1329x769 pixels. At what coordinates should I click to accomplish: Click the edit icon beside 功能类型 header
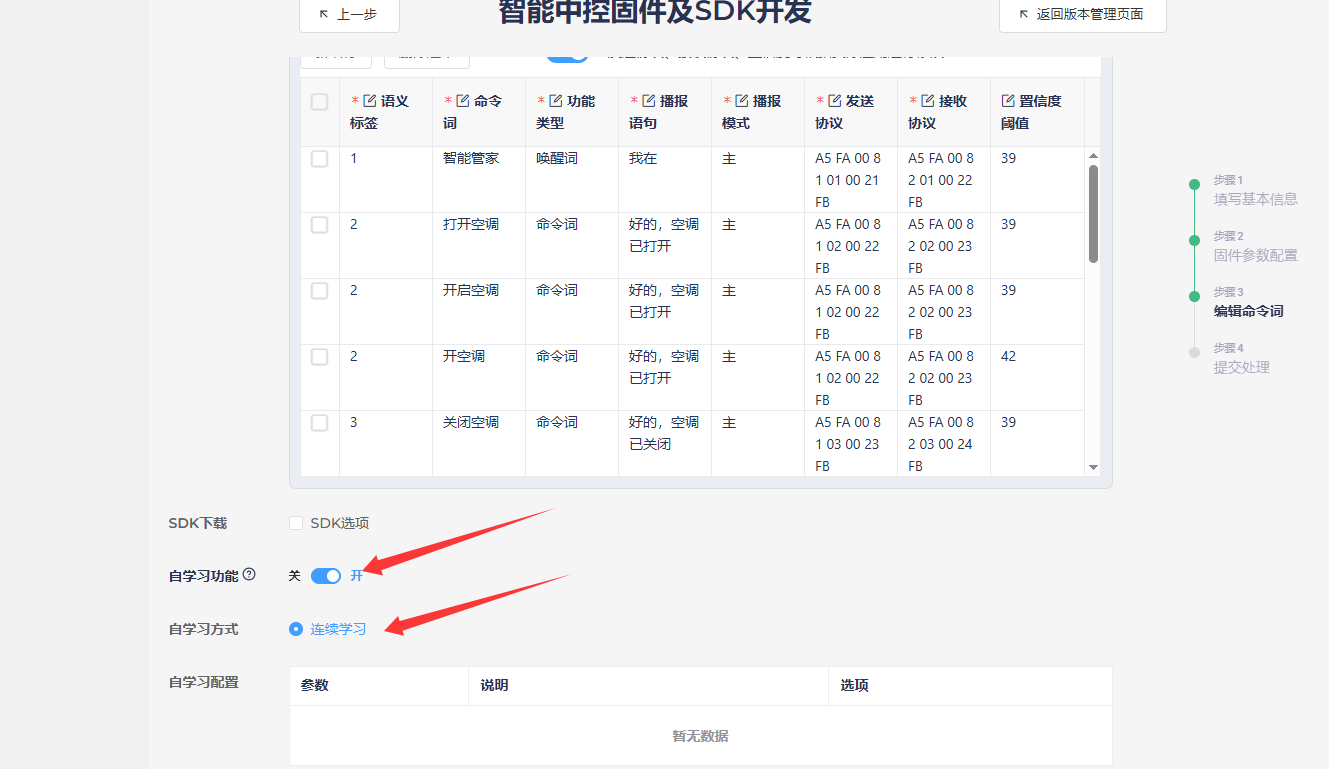pyautogui.click(x=556, y=101)
